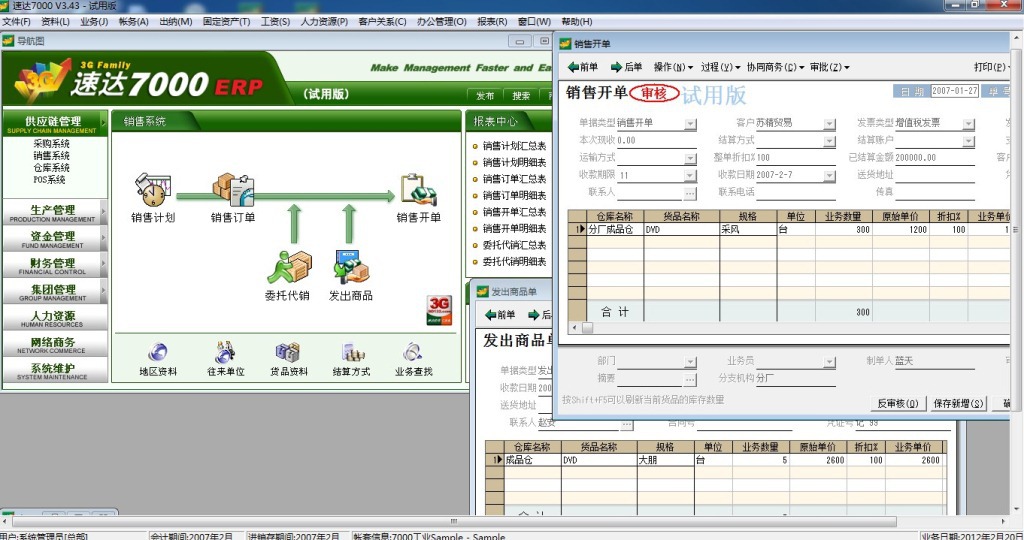Open the 业务(J) menu
The image size is (1024, 540).
pyautogui.click(x=94, y=22)
